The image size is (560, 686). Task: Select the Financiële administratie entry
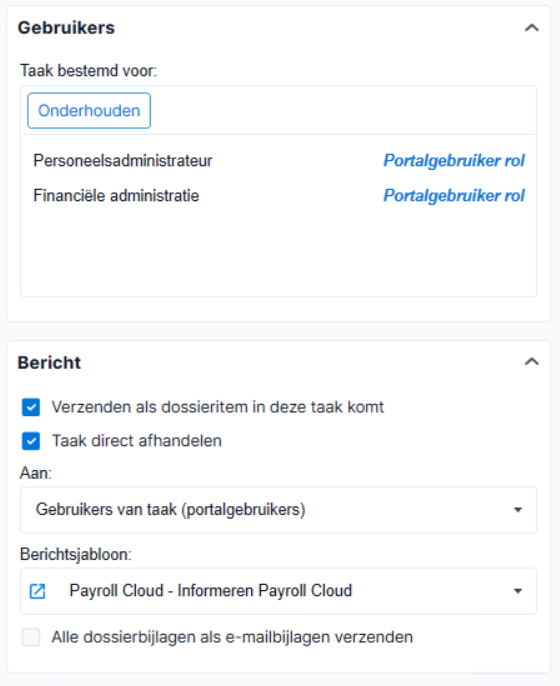click(x=116, y=196)
